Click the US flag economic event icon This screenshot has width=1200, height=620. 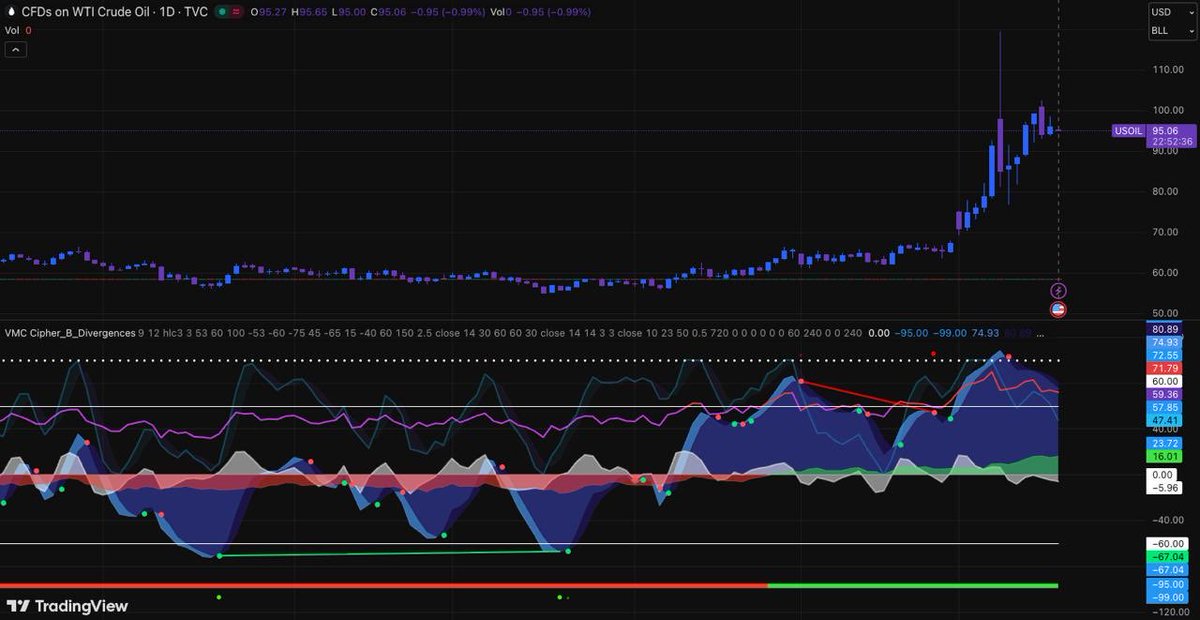(x=1059, y=309)
